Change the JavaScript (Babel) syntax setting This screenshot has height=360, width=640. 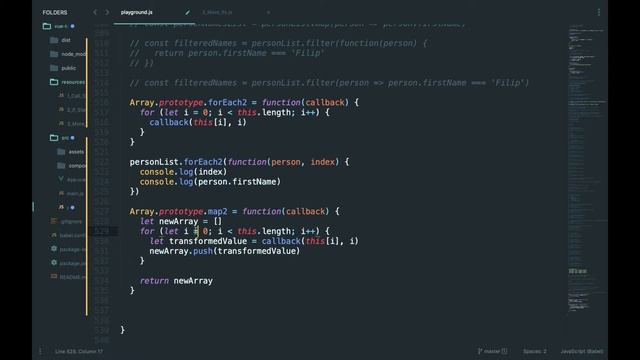582,351
